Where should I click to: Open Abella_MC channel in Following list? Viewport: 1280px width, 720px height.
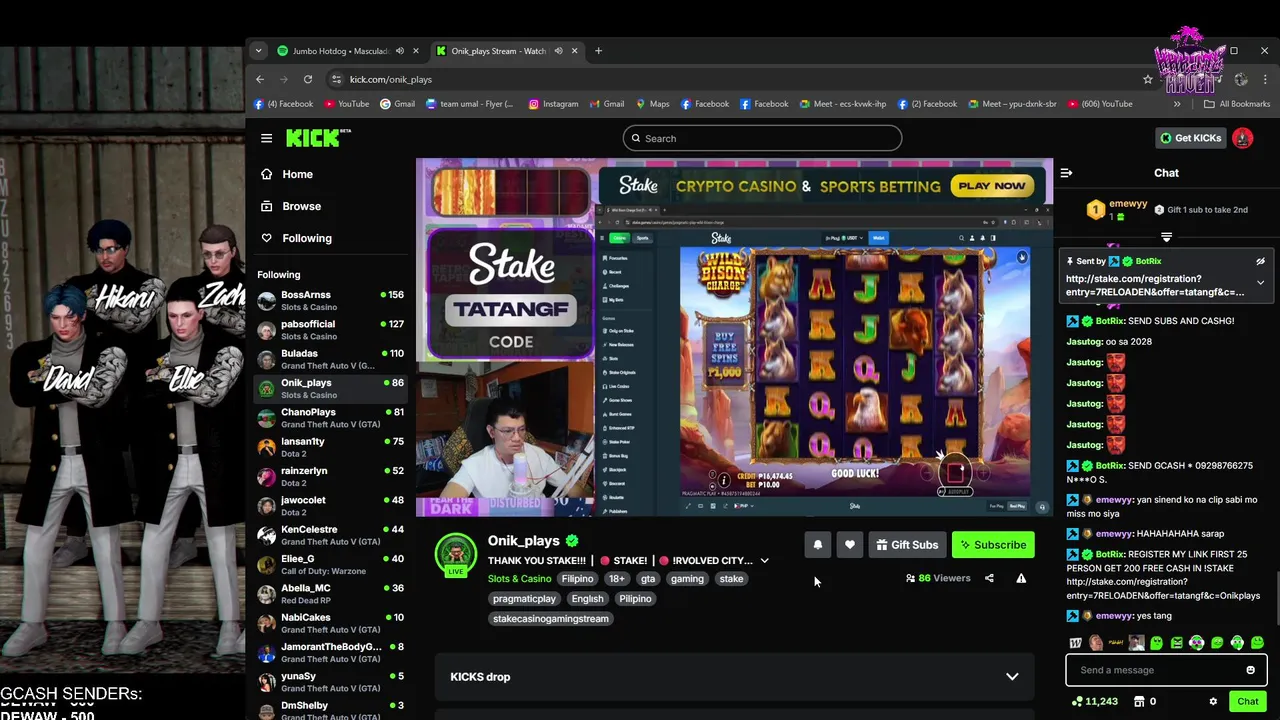coord(330,593)
